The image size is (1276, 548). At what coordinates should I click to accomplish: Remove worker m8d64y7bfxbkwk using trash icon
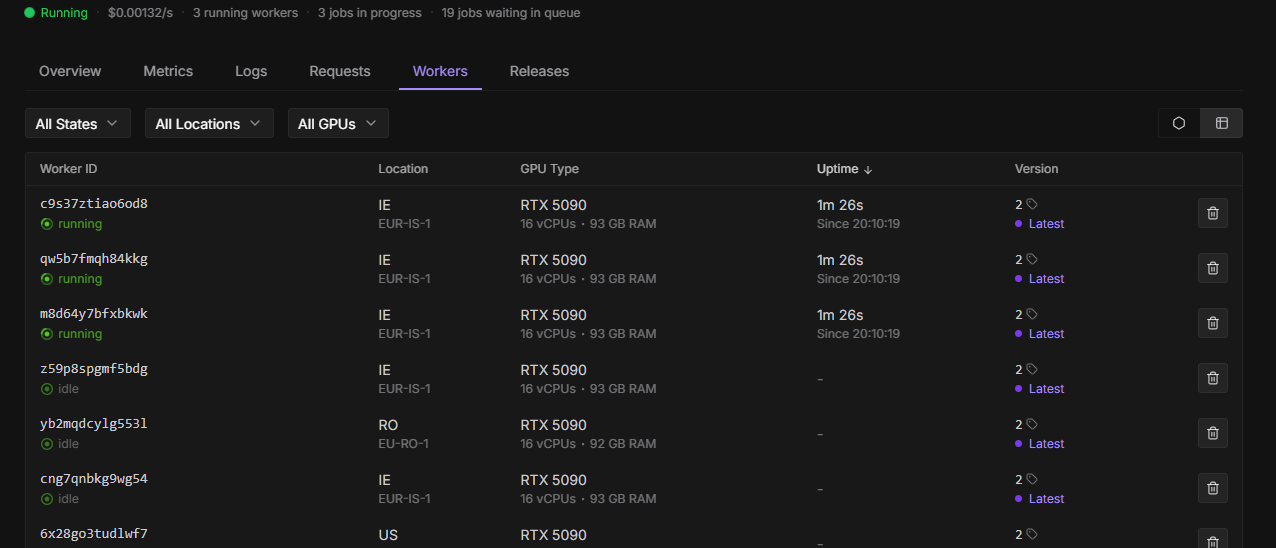coord(1212,323)
